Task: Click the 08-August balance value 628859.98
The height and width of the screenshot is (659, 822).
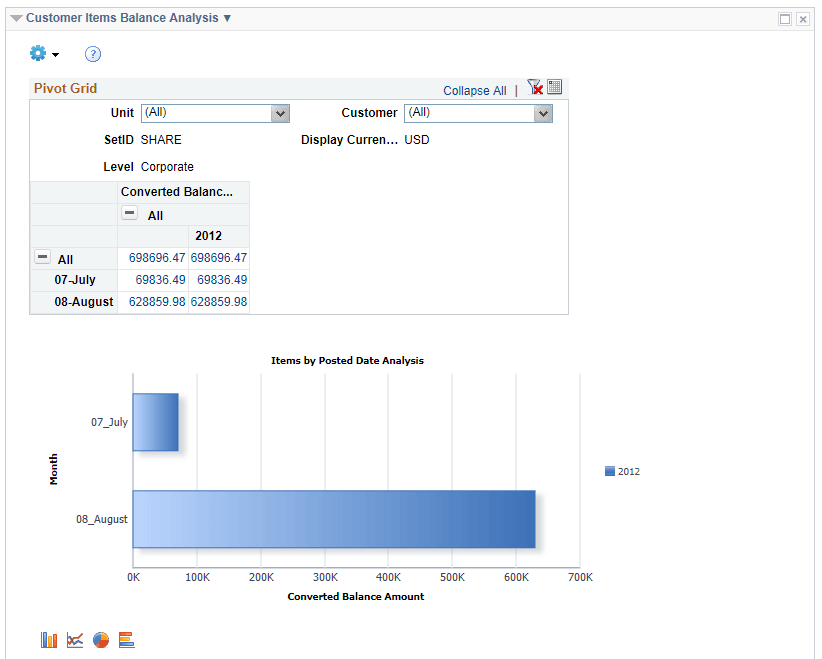Action: click(158, 301)
